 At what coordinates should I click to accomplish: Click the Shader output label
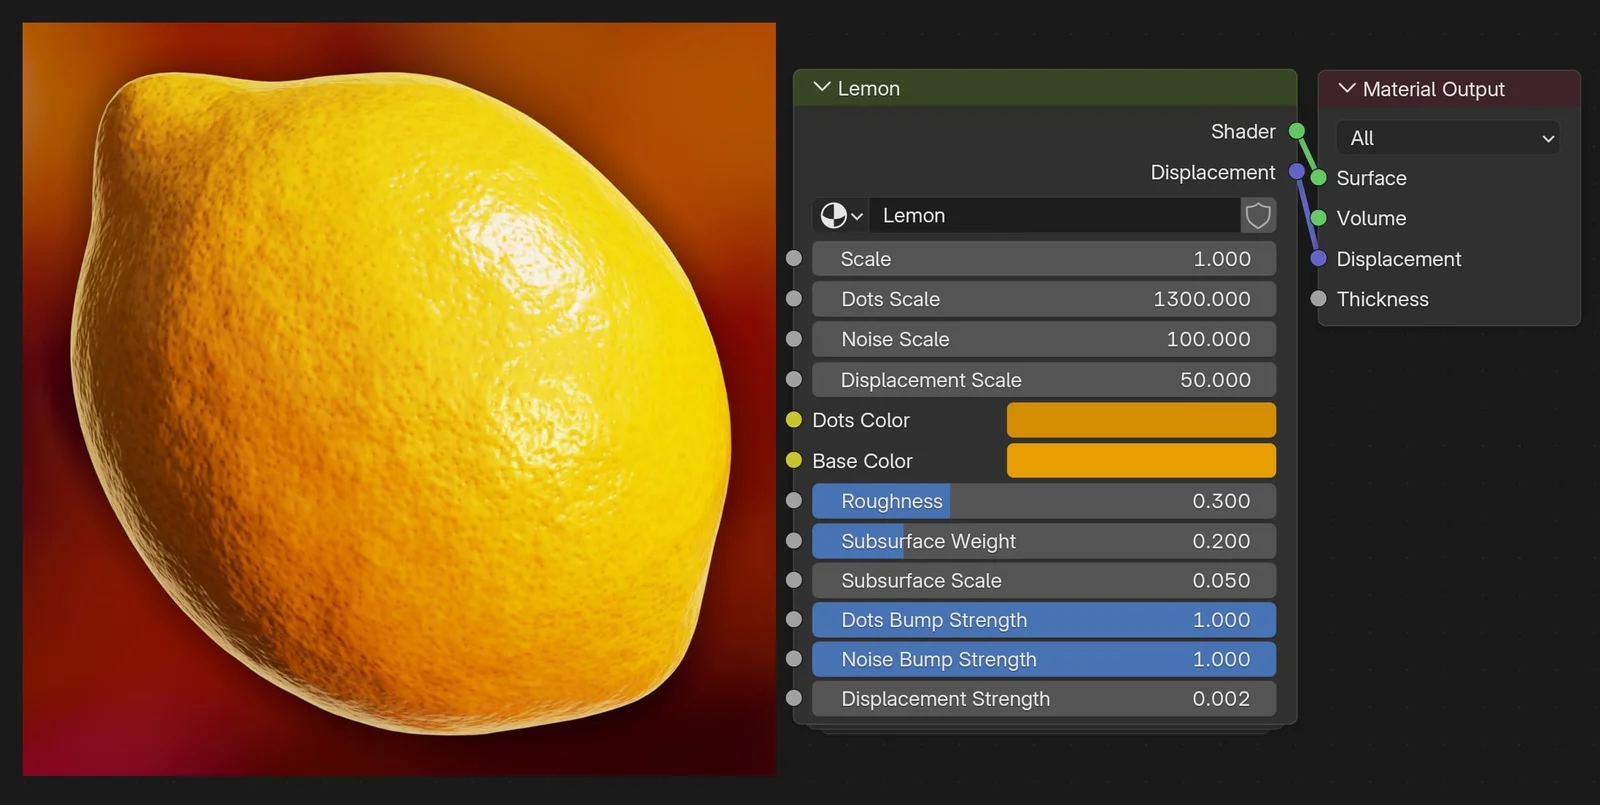pos(1243,131)
